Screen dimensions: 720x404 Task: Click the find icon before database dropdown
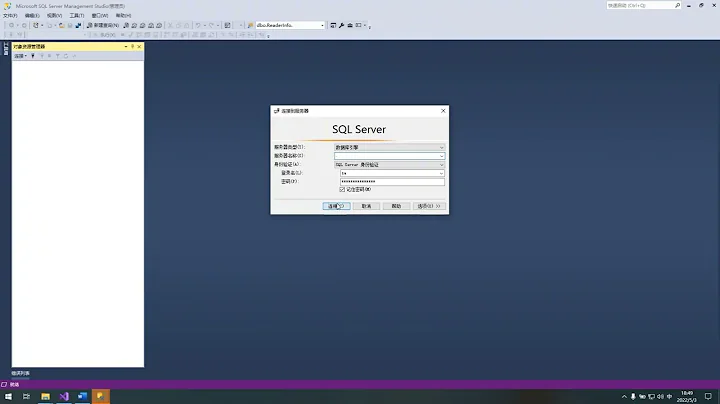coord(250,25)
